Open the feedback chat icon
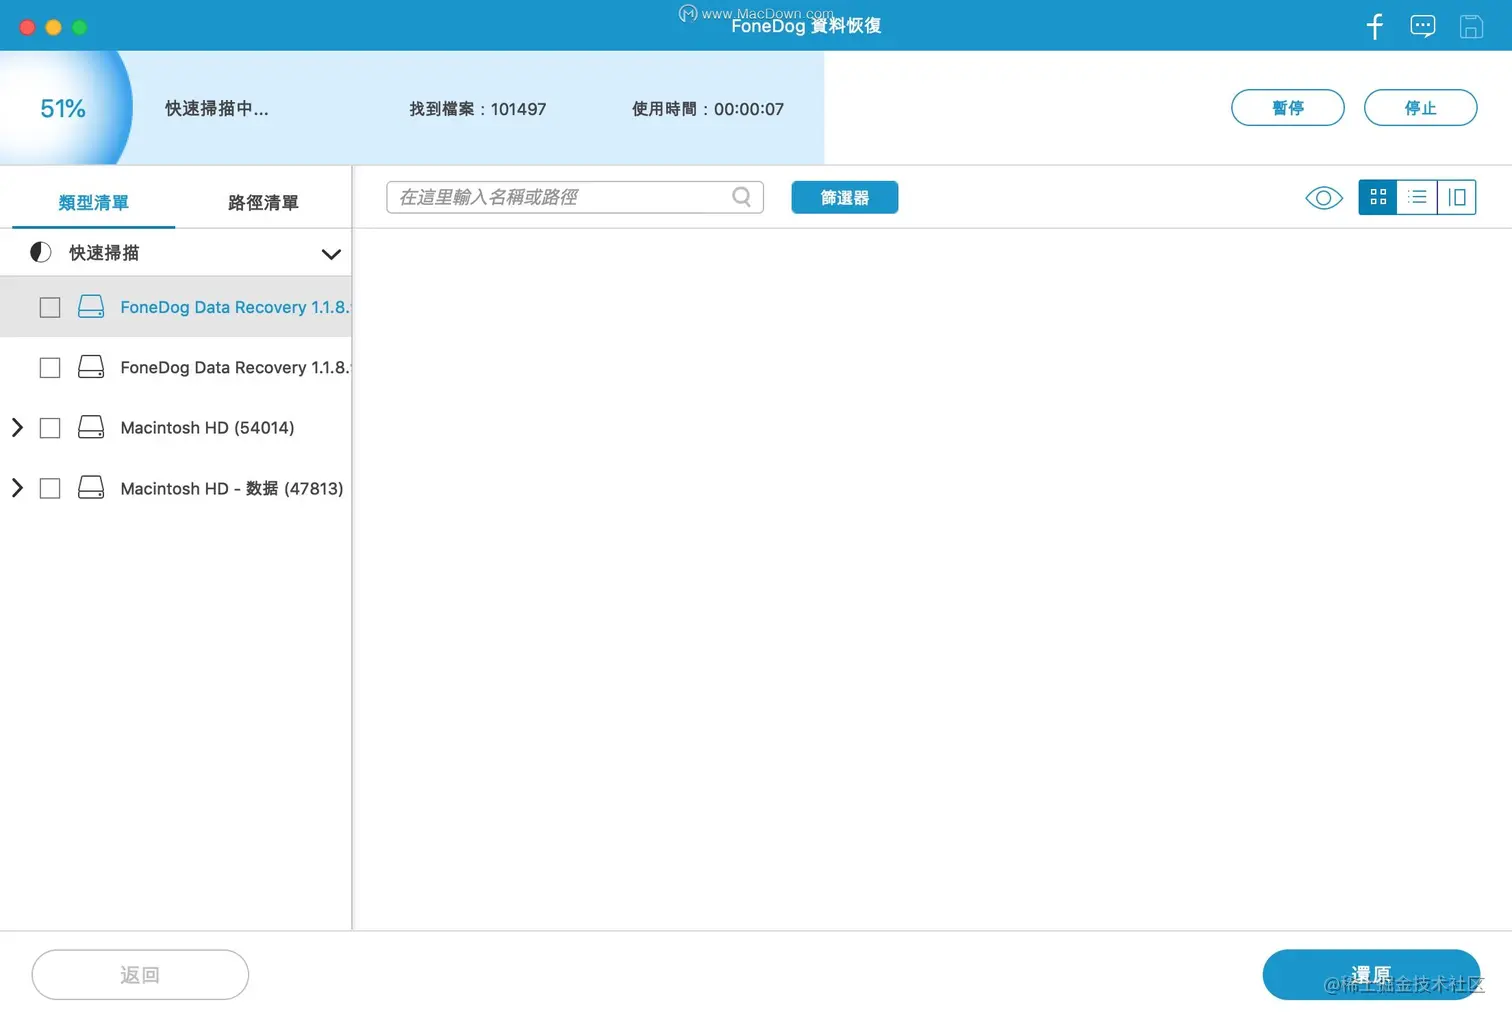Viewport: 1512px width, 1022px height. click(1422, 26)
